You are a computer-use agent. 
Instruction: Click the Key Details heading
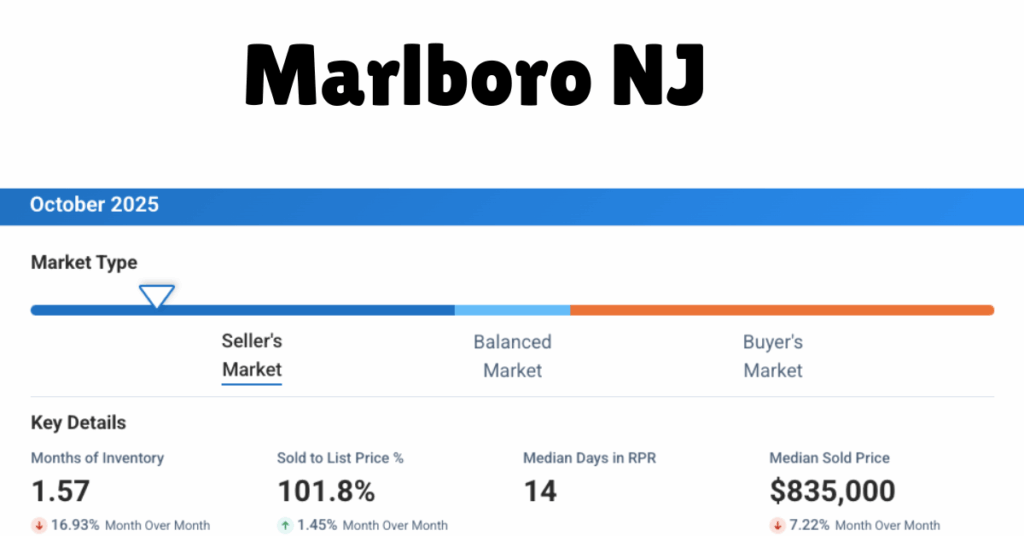point(78,423)
